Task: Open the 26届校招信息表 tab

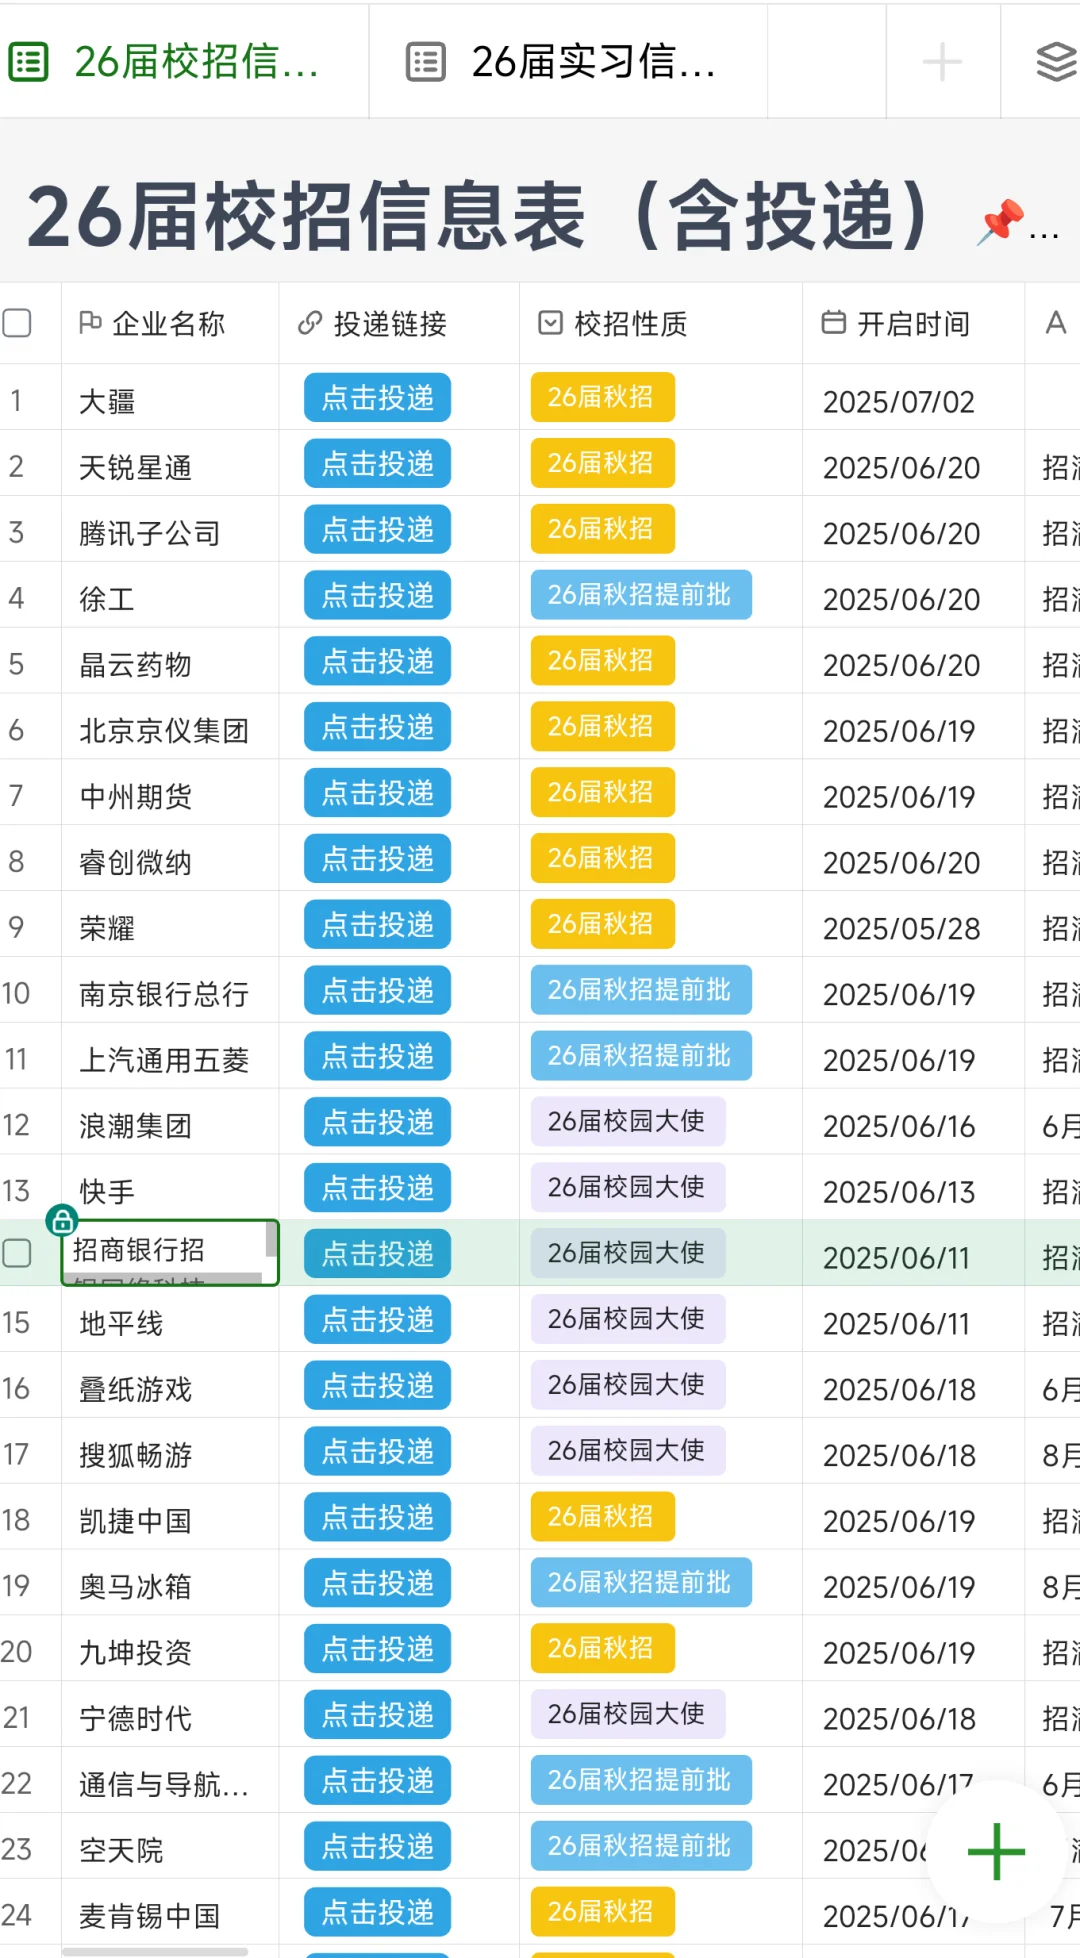Action: point(184,62)
